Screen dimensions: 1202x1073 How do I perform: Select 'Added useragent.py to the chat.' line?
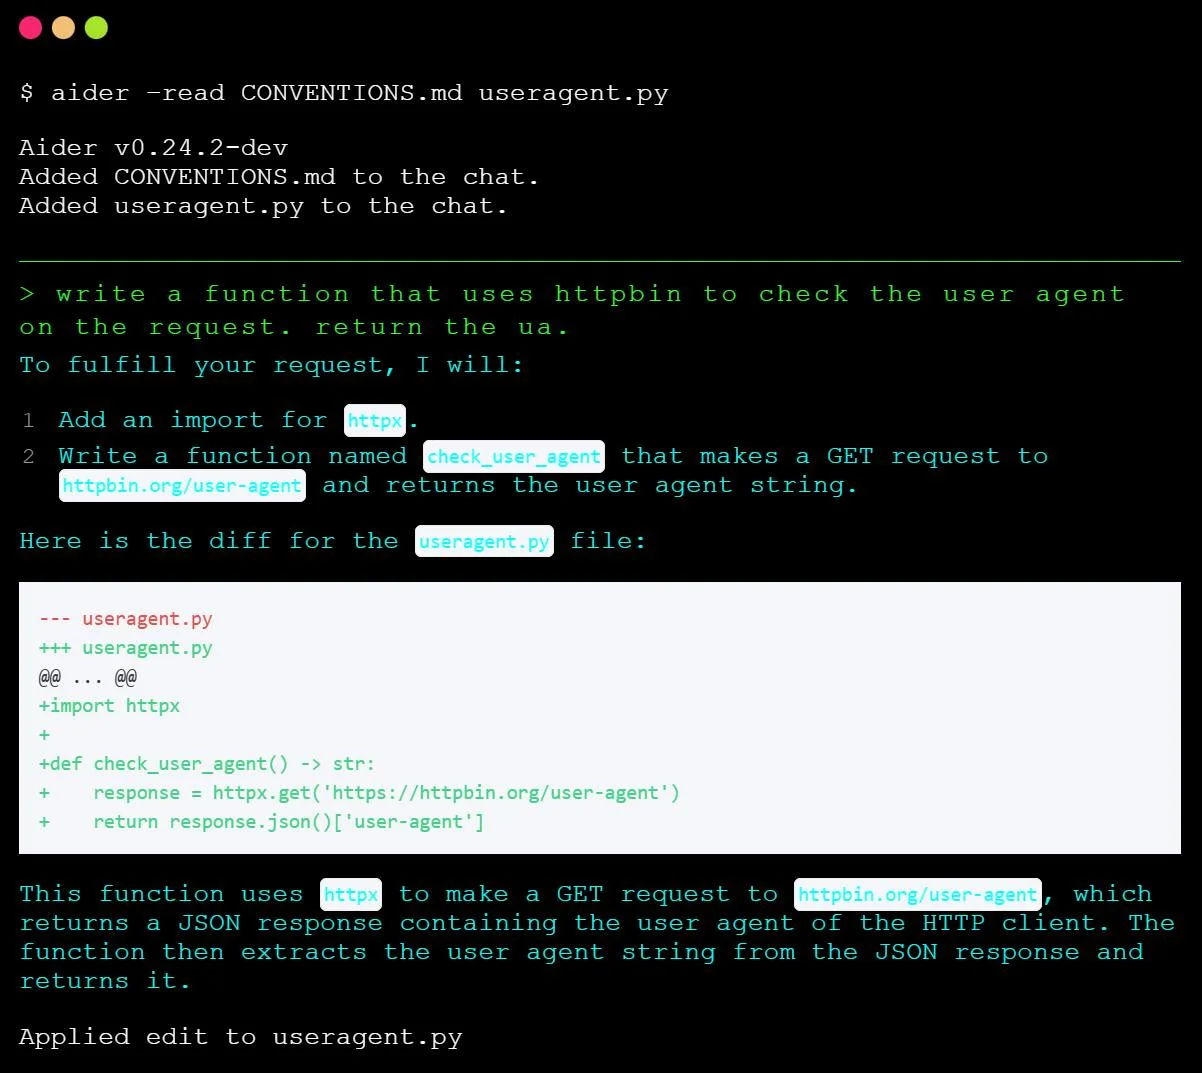[x=263, y=206]
